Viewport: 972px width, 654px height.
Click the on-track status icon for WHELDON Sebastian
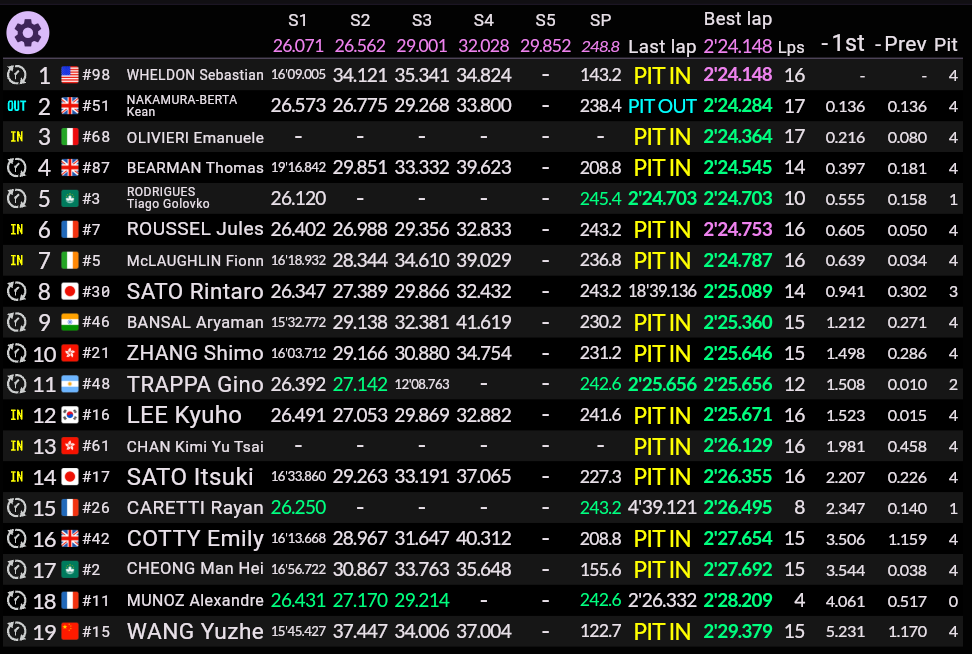tap(16, 76)
